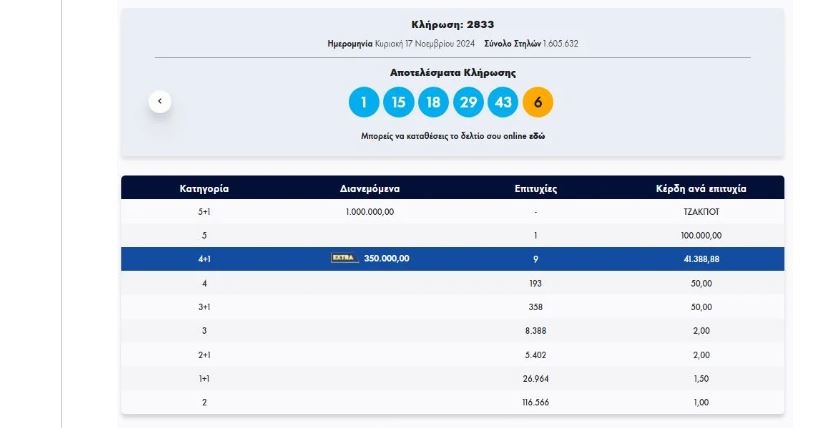Click the previous draw arrow button

(160, 101)
